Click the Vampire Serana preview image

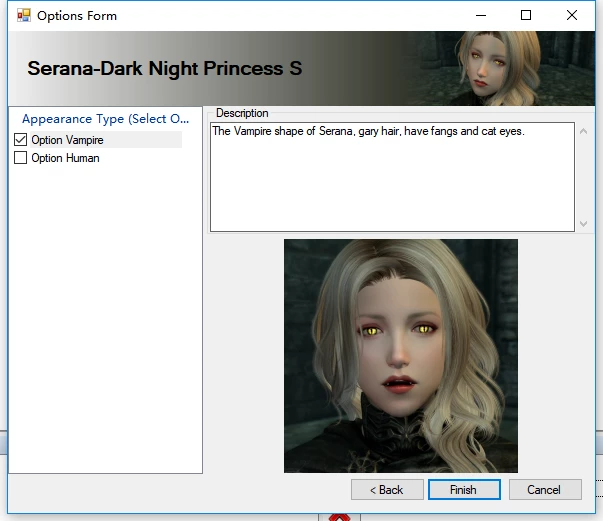pyautogui.click(x=401, y=356)
